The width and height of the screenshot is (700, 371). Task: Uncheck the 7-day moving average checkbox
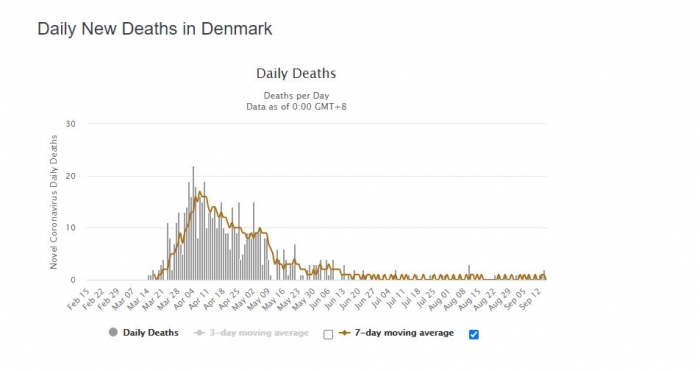click(474, 334)
